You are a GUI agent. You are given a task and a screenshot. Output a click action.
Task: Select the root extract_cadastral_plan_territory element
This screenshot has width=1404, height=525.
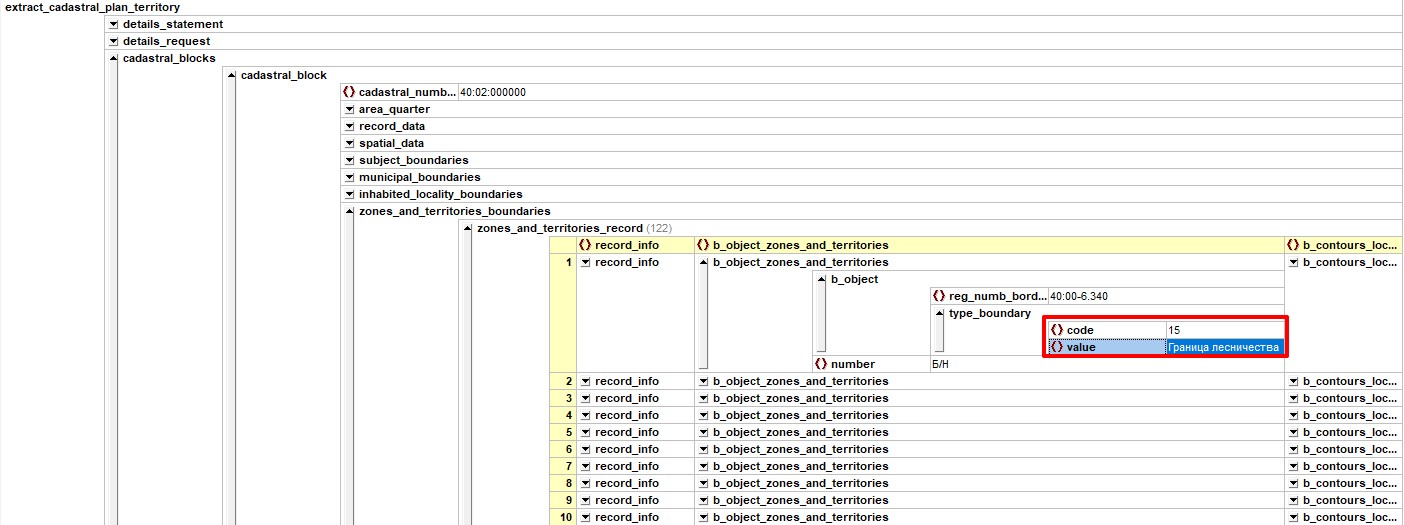point(93,7)
